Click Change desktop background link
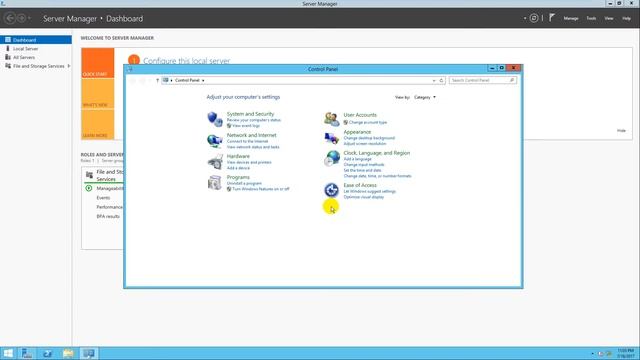This screenshot has width=640, height=360. [369, 138]
